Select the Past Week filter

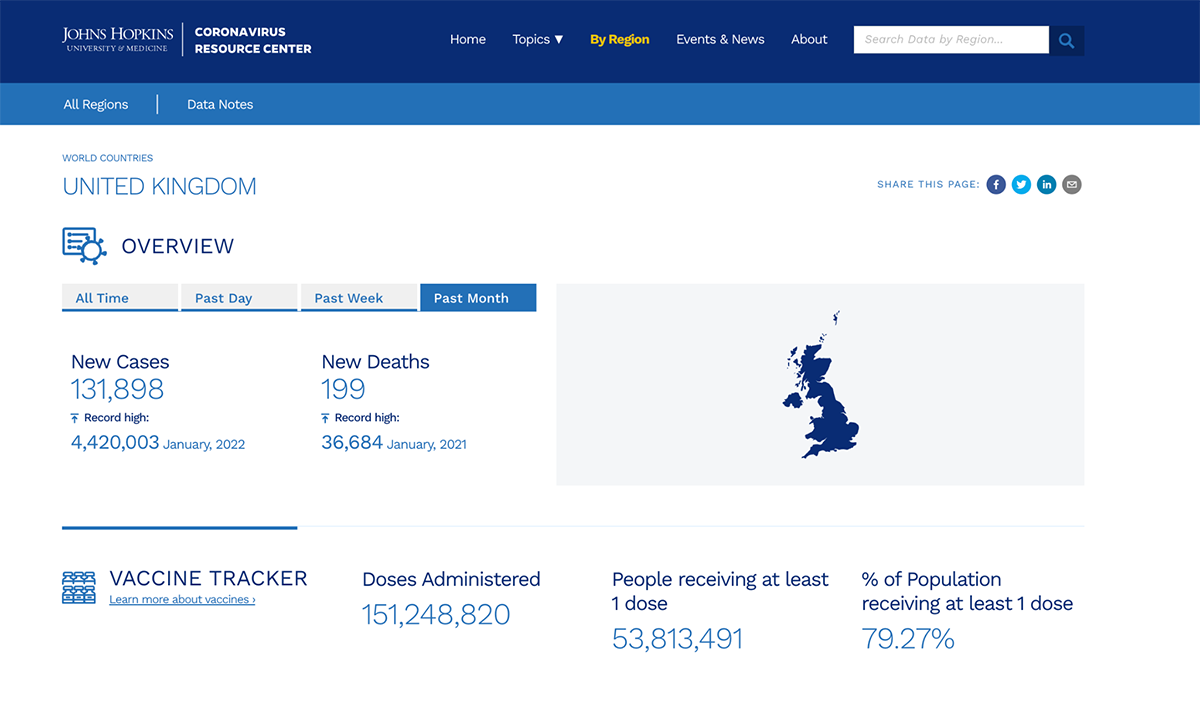358,297
